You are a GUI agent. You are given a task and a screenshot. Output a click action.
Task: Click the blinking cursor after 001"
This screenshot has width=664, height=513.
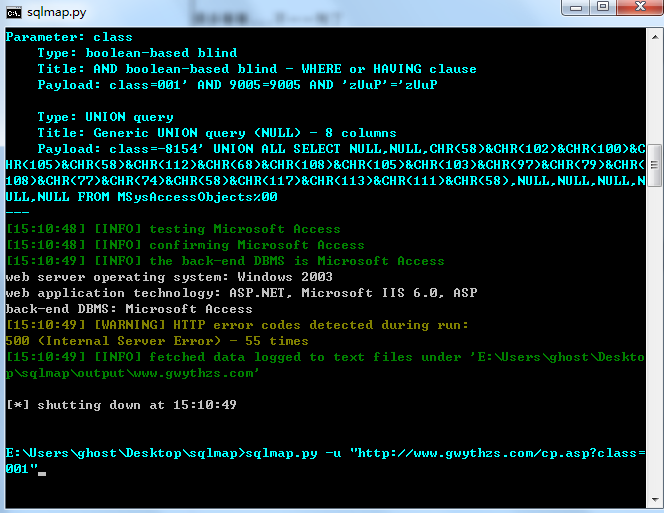tap(42, 474)
